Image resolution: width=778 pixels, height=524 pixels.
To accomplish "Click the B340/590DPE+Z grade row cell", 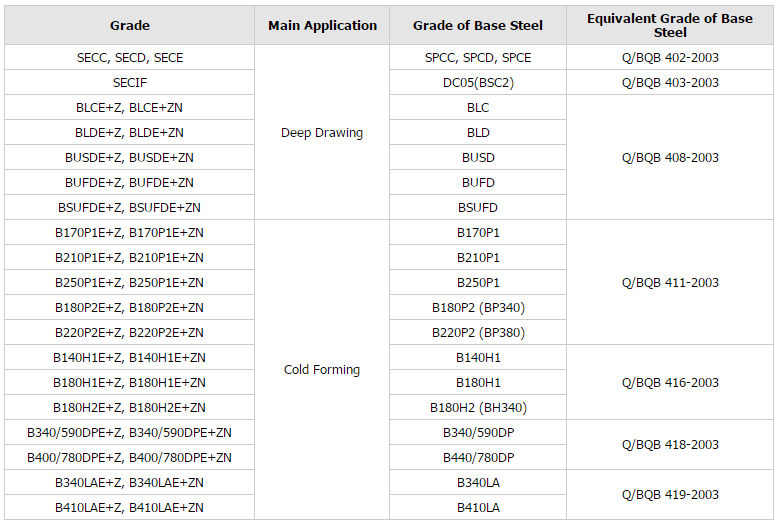I will click(130, 433).
